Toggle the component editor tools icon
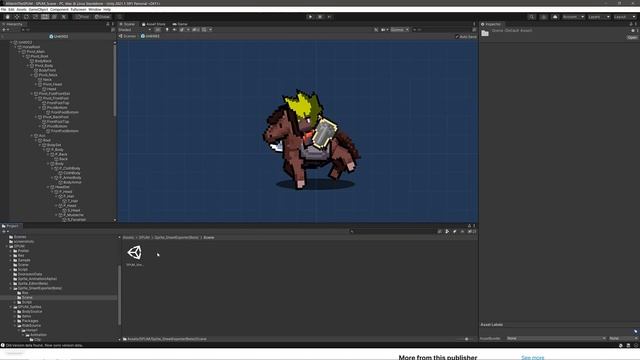 tap(376, 30)
